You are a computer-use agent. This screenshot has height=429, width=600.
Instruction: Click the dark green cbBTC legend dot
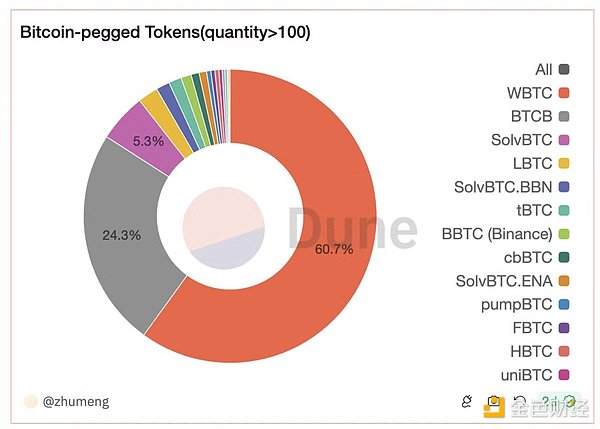(x=564, y=257)
